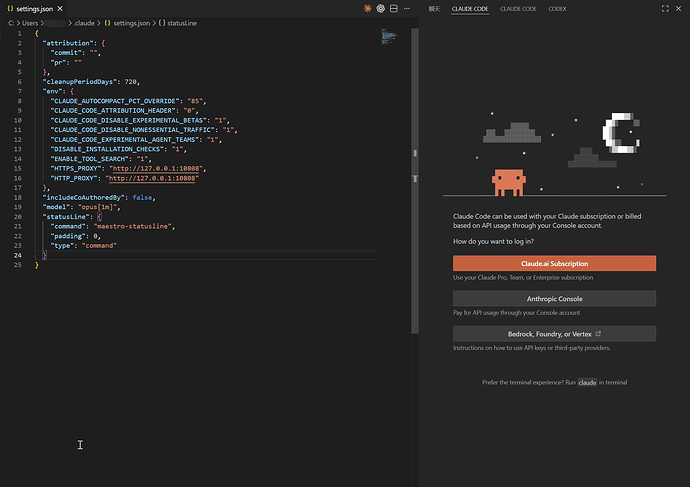Click the claude terminal command text
The width and height of the screenshot is (690, 487).
tap(587, 383)
